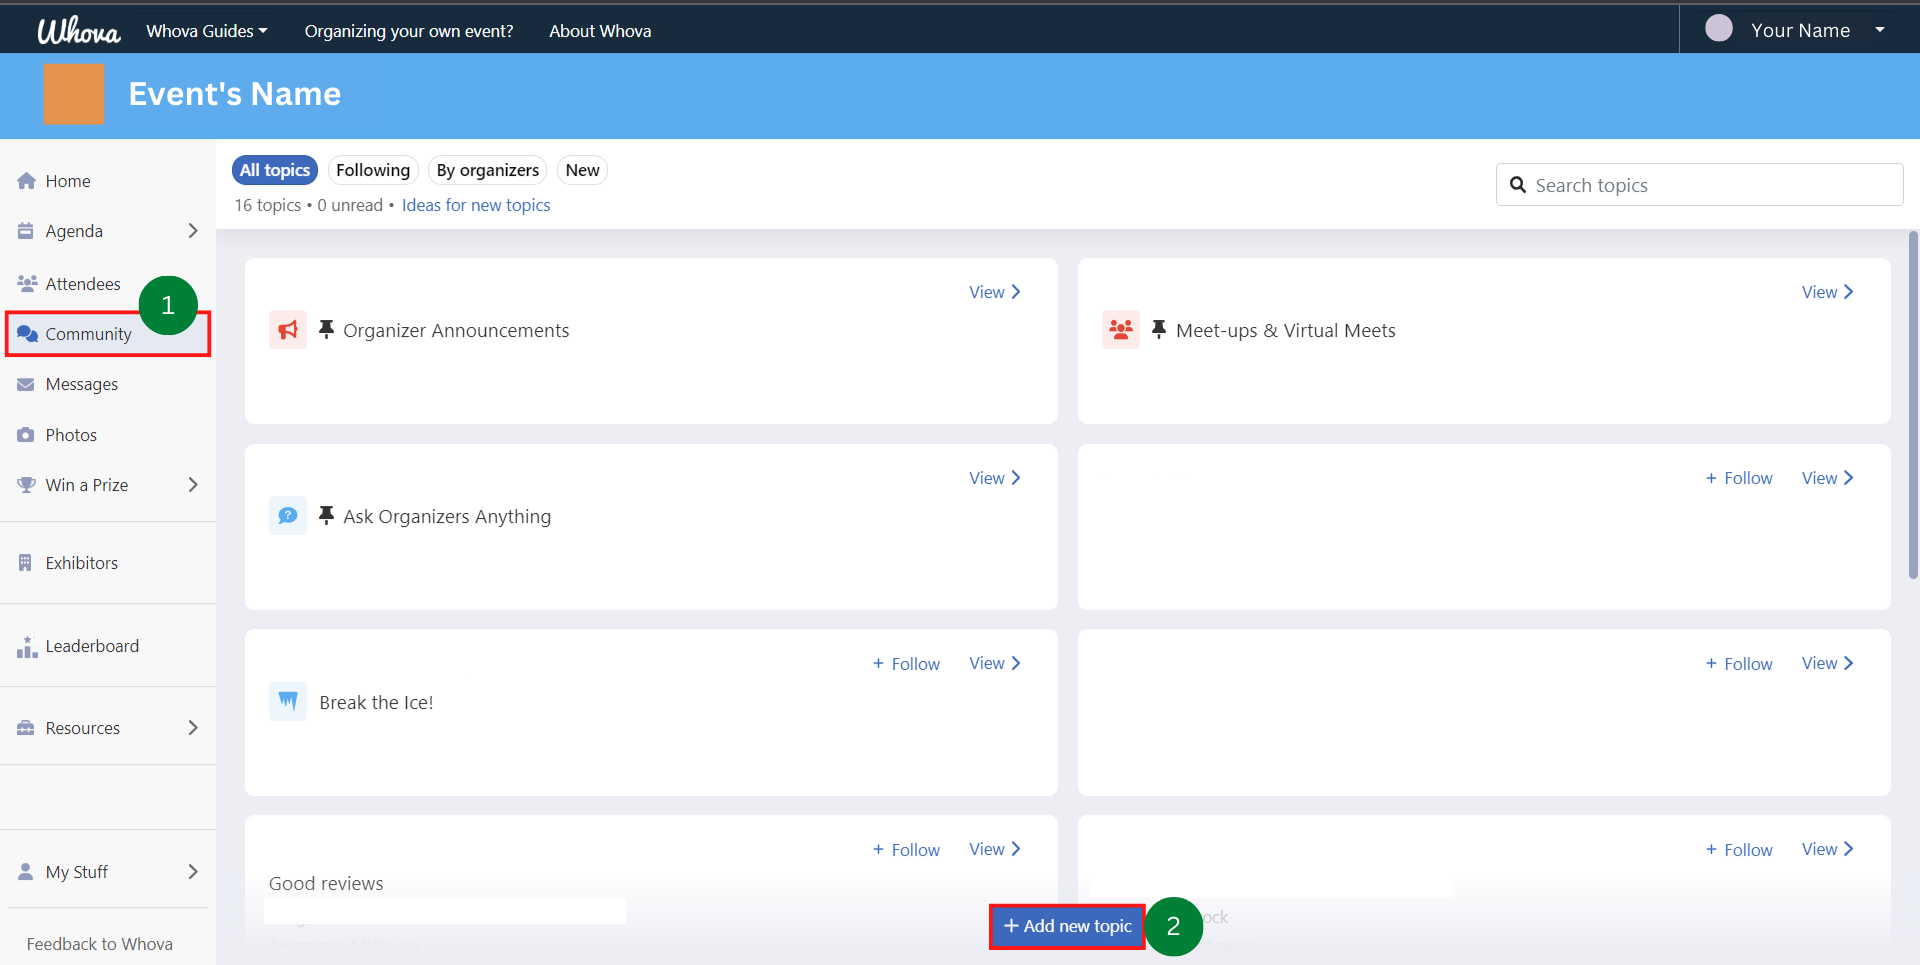Open the Leaderboard sidebar icon

(x=26, y=647)
